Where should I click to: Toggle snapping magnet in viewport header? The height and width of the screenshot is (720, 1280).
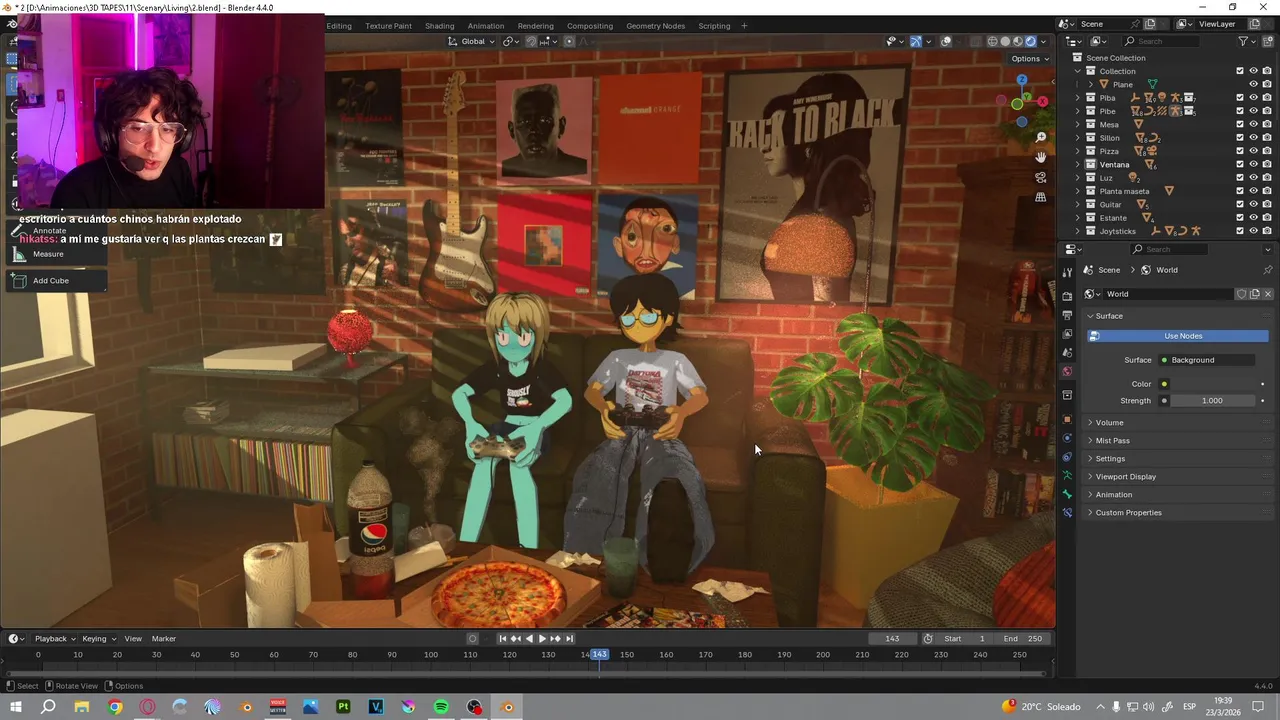click(531, 41)
